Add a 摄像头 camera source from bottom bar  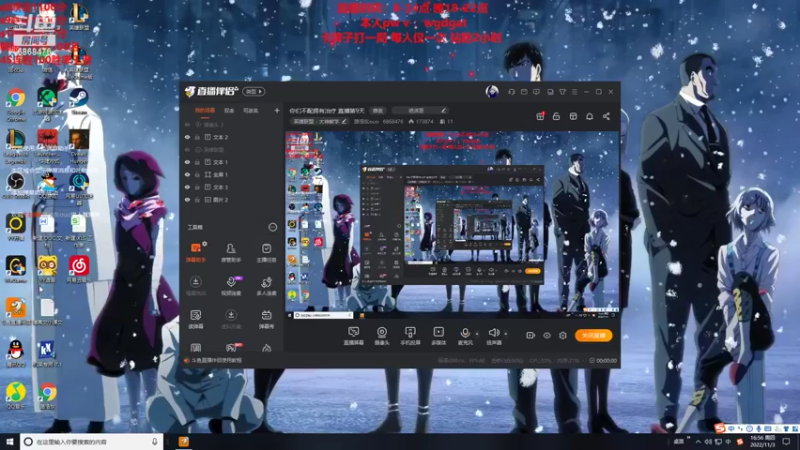[x=382, y=336]
